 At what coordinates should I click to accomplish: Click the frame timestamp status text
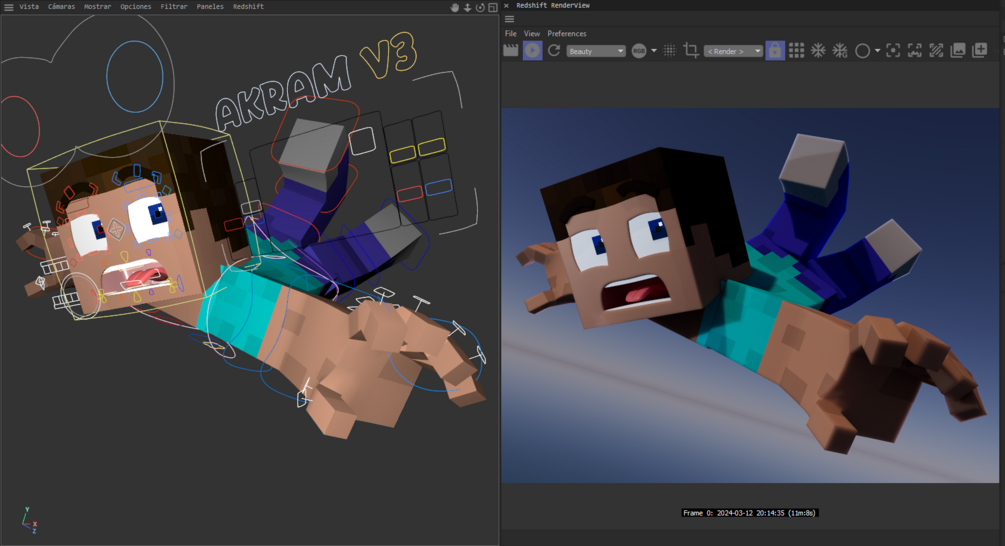click(749, 513)
